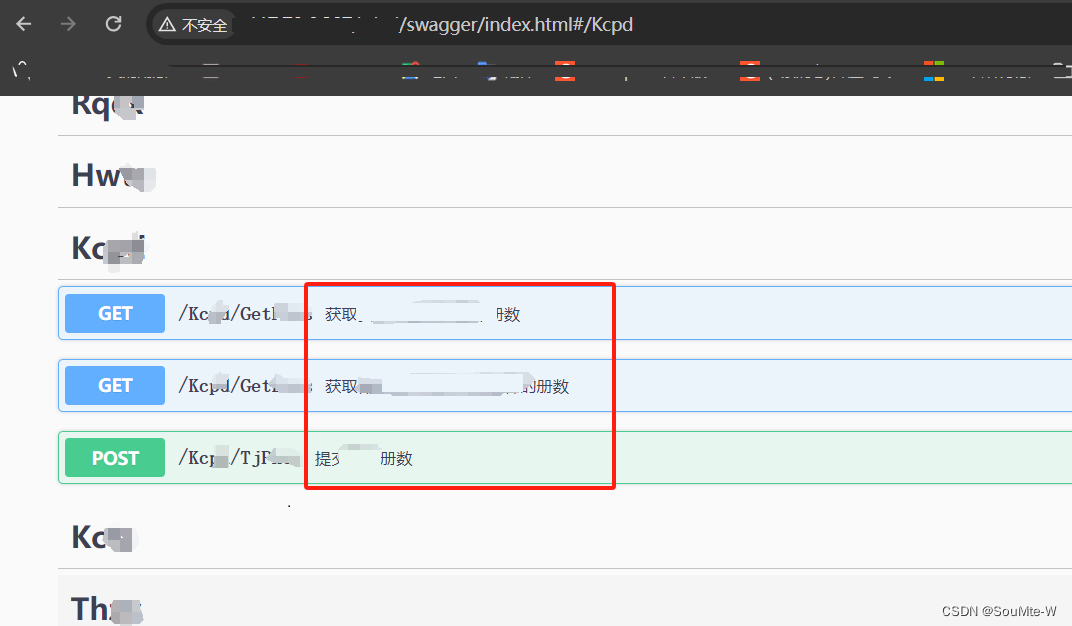1072x626 pixels.
Task: Go back with the browser back arrow
Action: tap(24, 25)
